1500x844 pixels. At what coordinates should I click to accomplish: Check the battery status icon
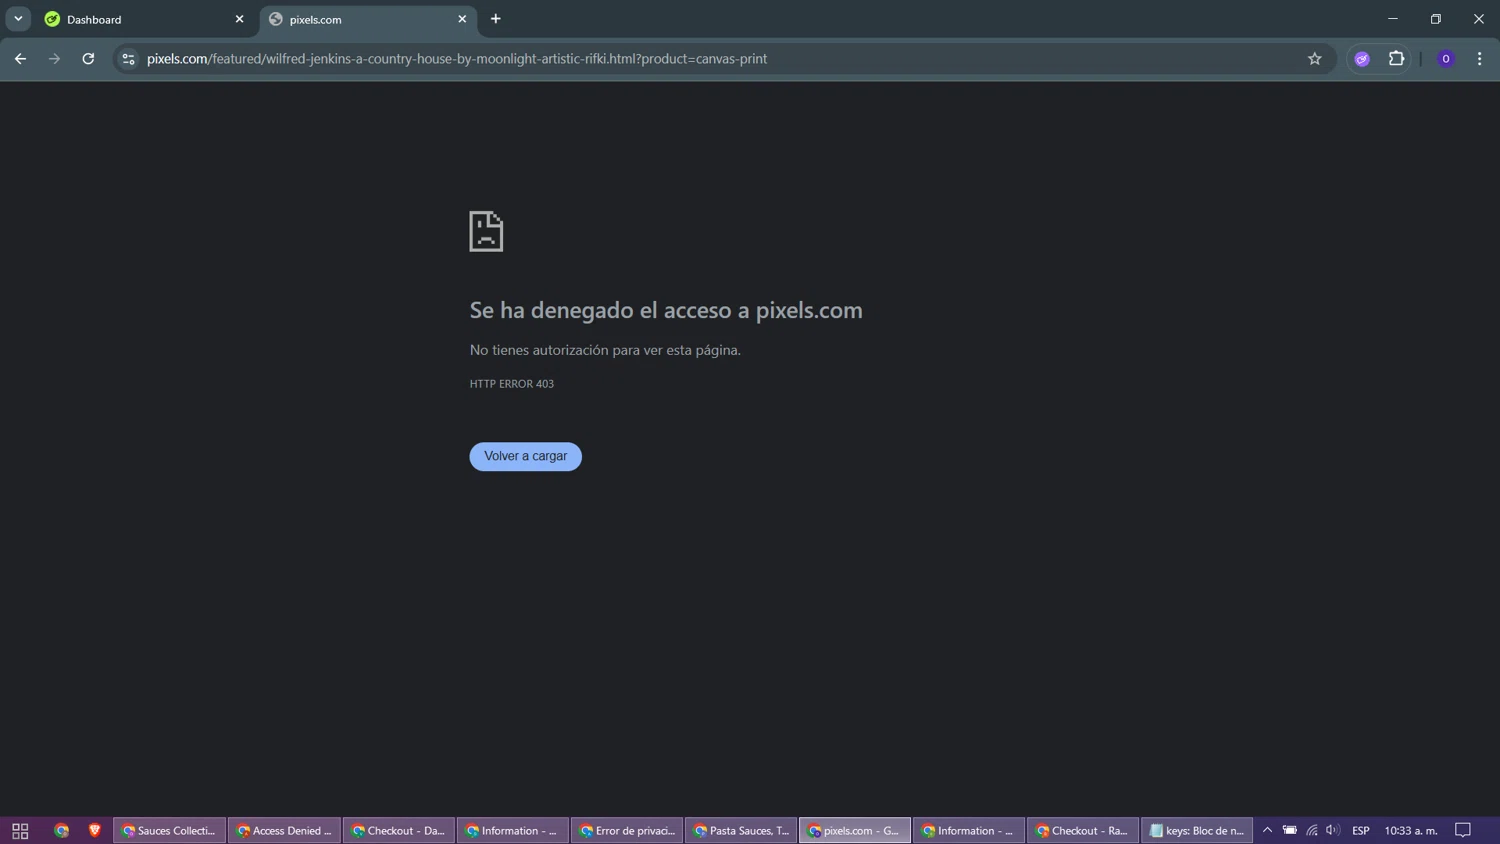[1290, 831]
